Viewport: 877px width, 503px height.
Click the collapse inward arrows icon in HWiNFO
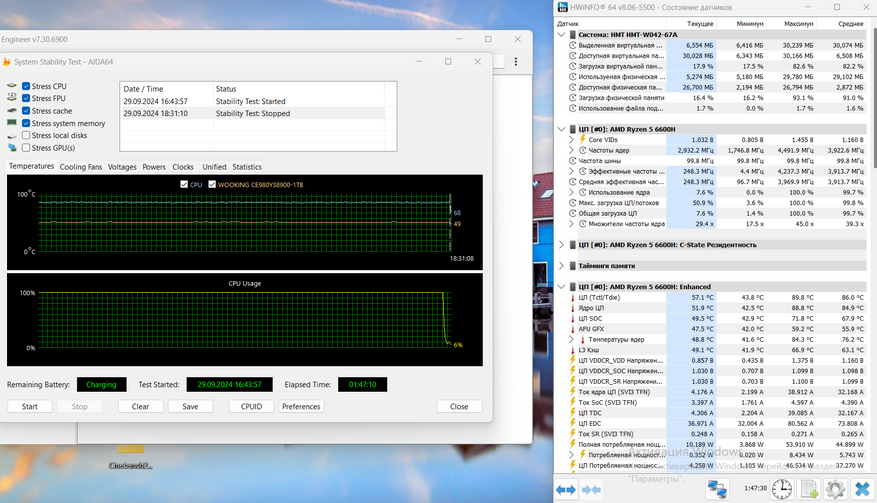pyautogui.click(x=591, y=490)
